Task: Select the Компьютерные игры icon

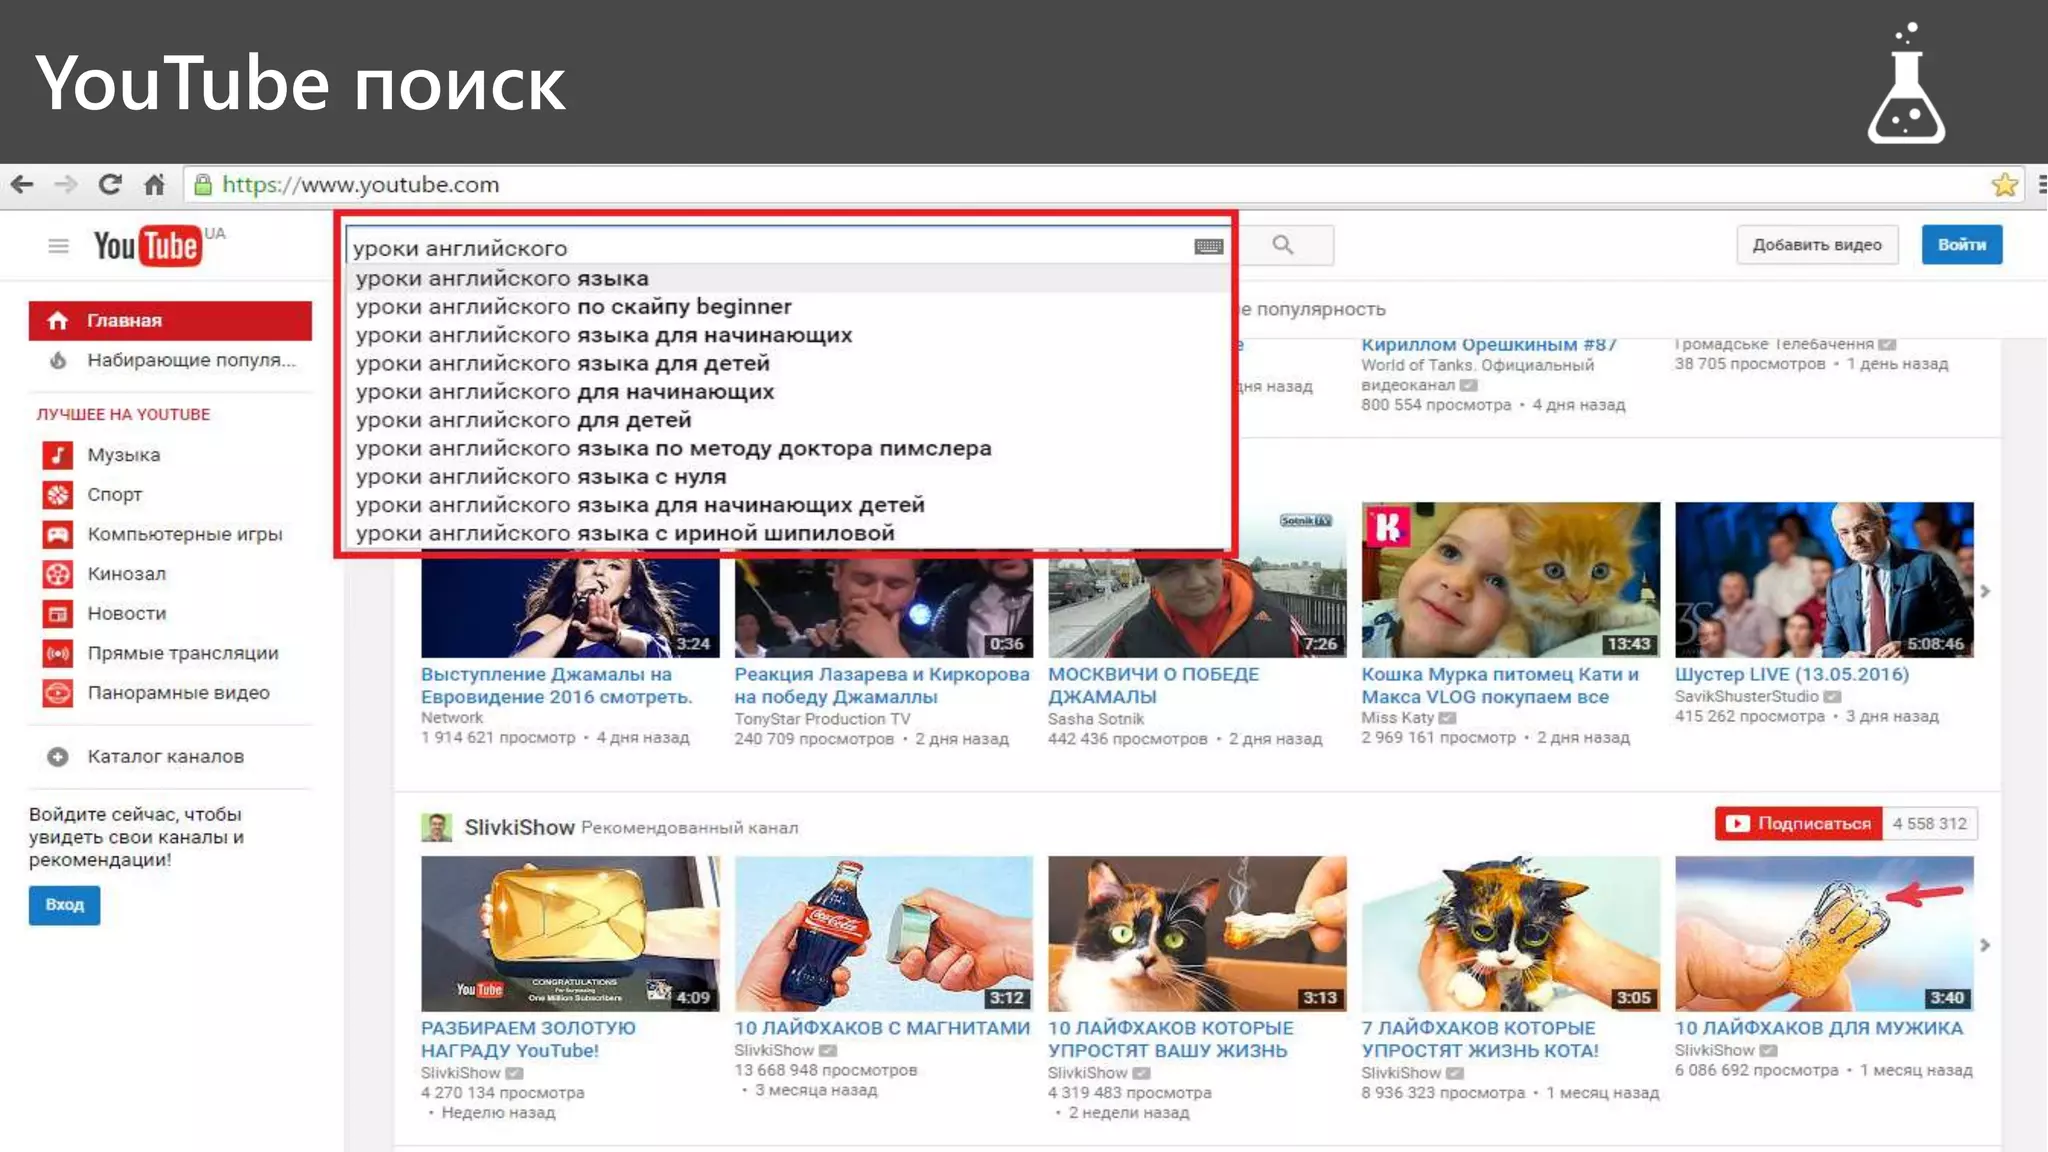Action: (58, 534)
